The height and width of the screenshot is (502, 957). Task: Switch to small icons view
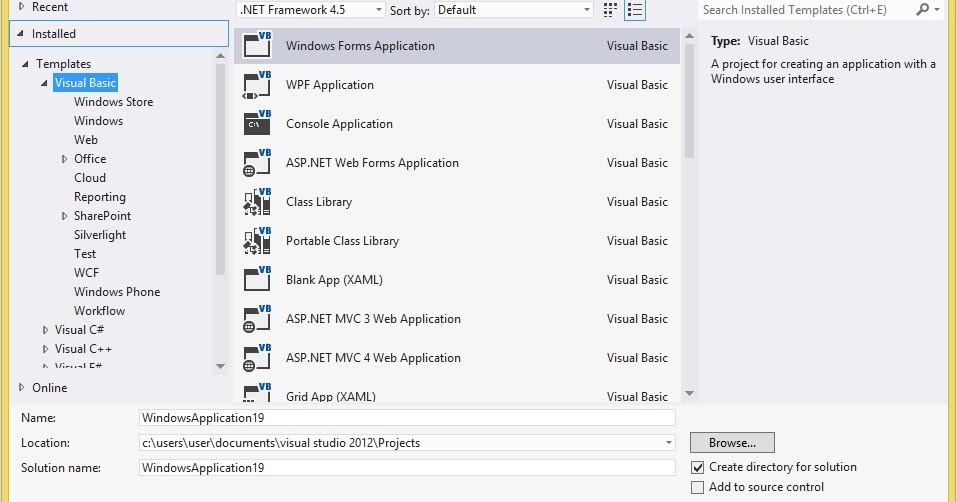tap(610, 10)
